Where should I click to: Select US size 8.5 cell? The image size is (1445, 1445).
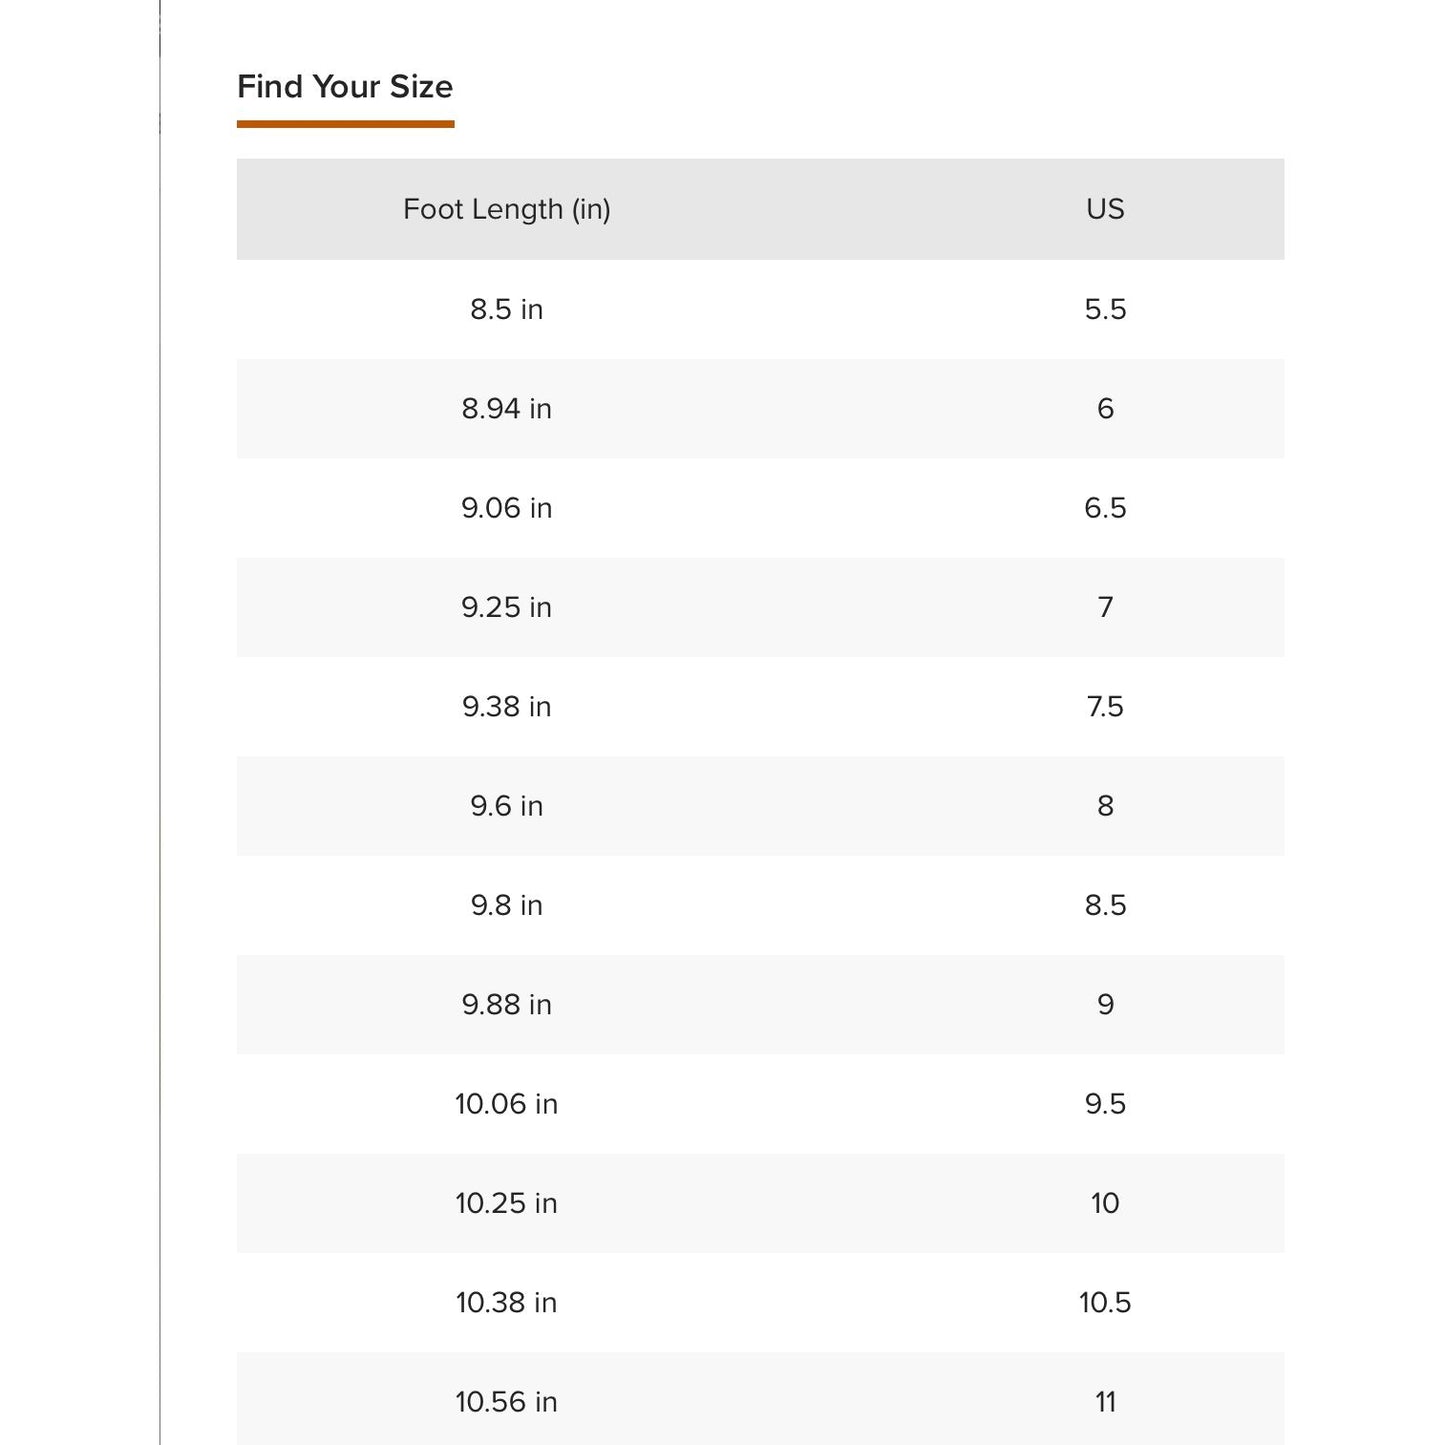tap(1105, 905)
